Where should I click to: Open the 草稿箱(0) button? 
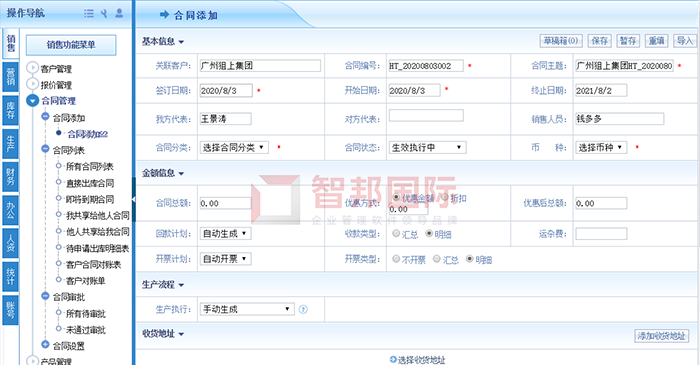[x=560, y=41]
